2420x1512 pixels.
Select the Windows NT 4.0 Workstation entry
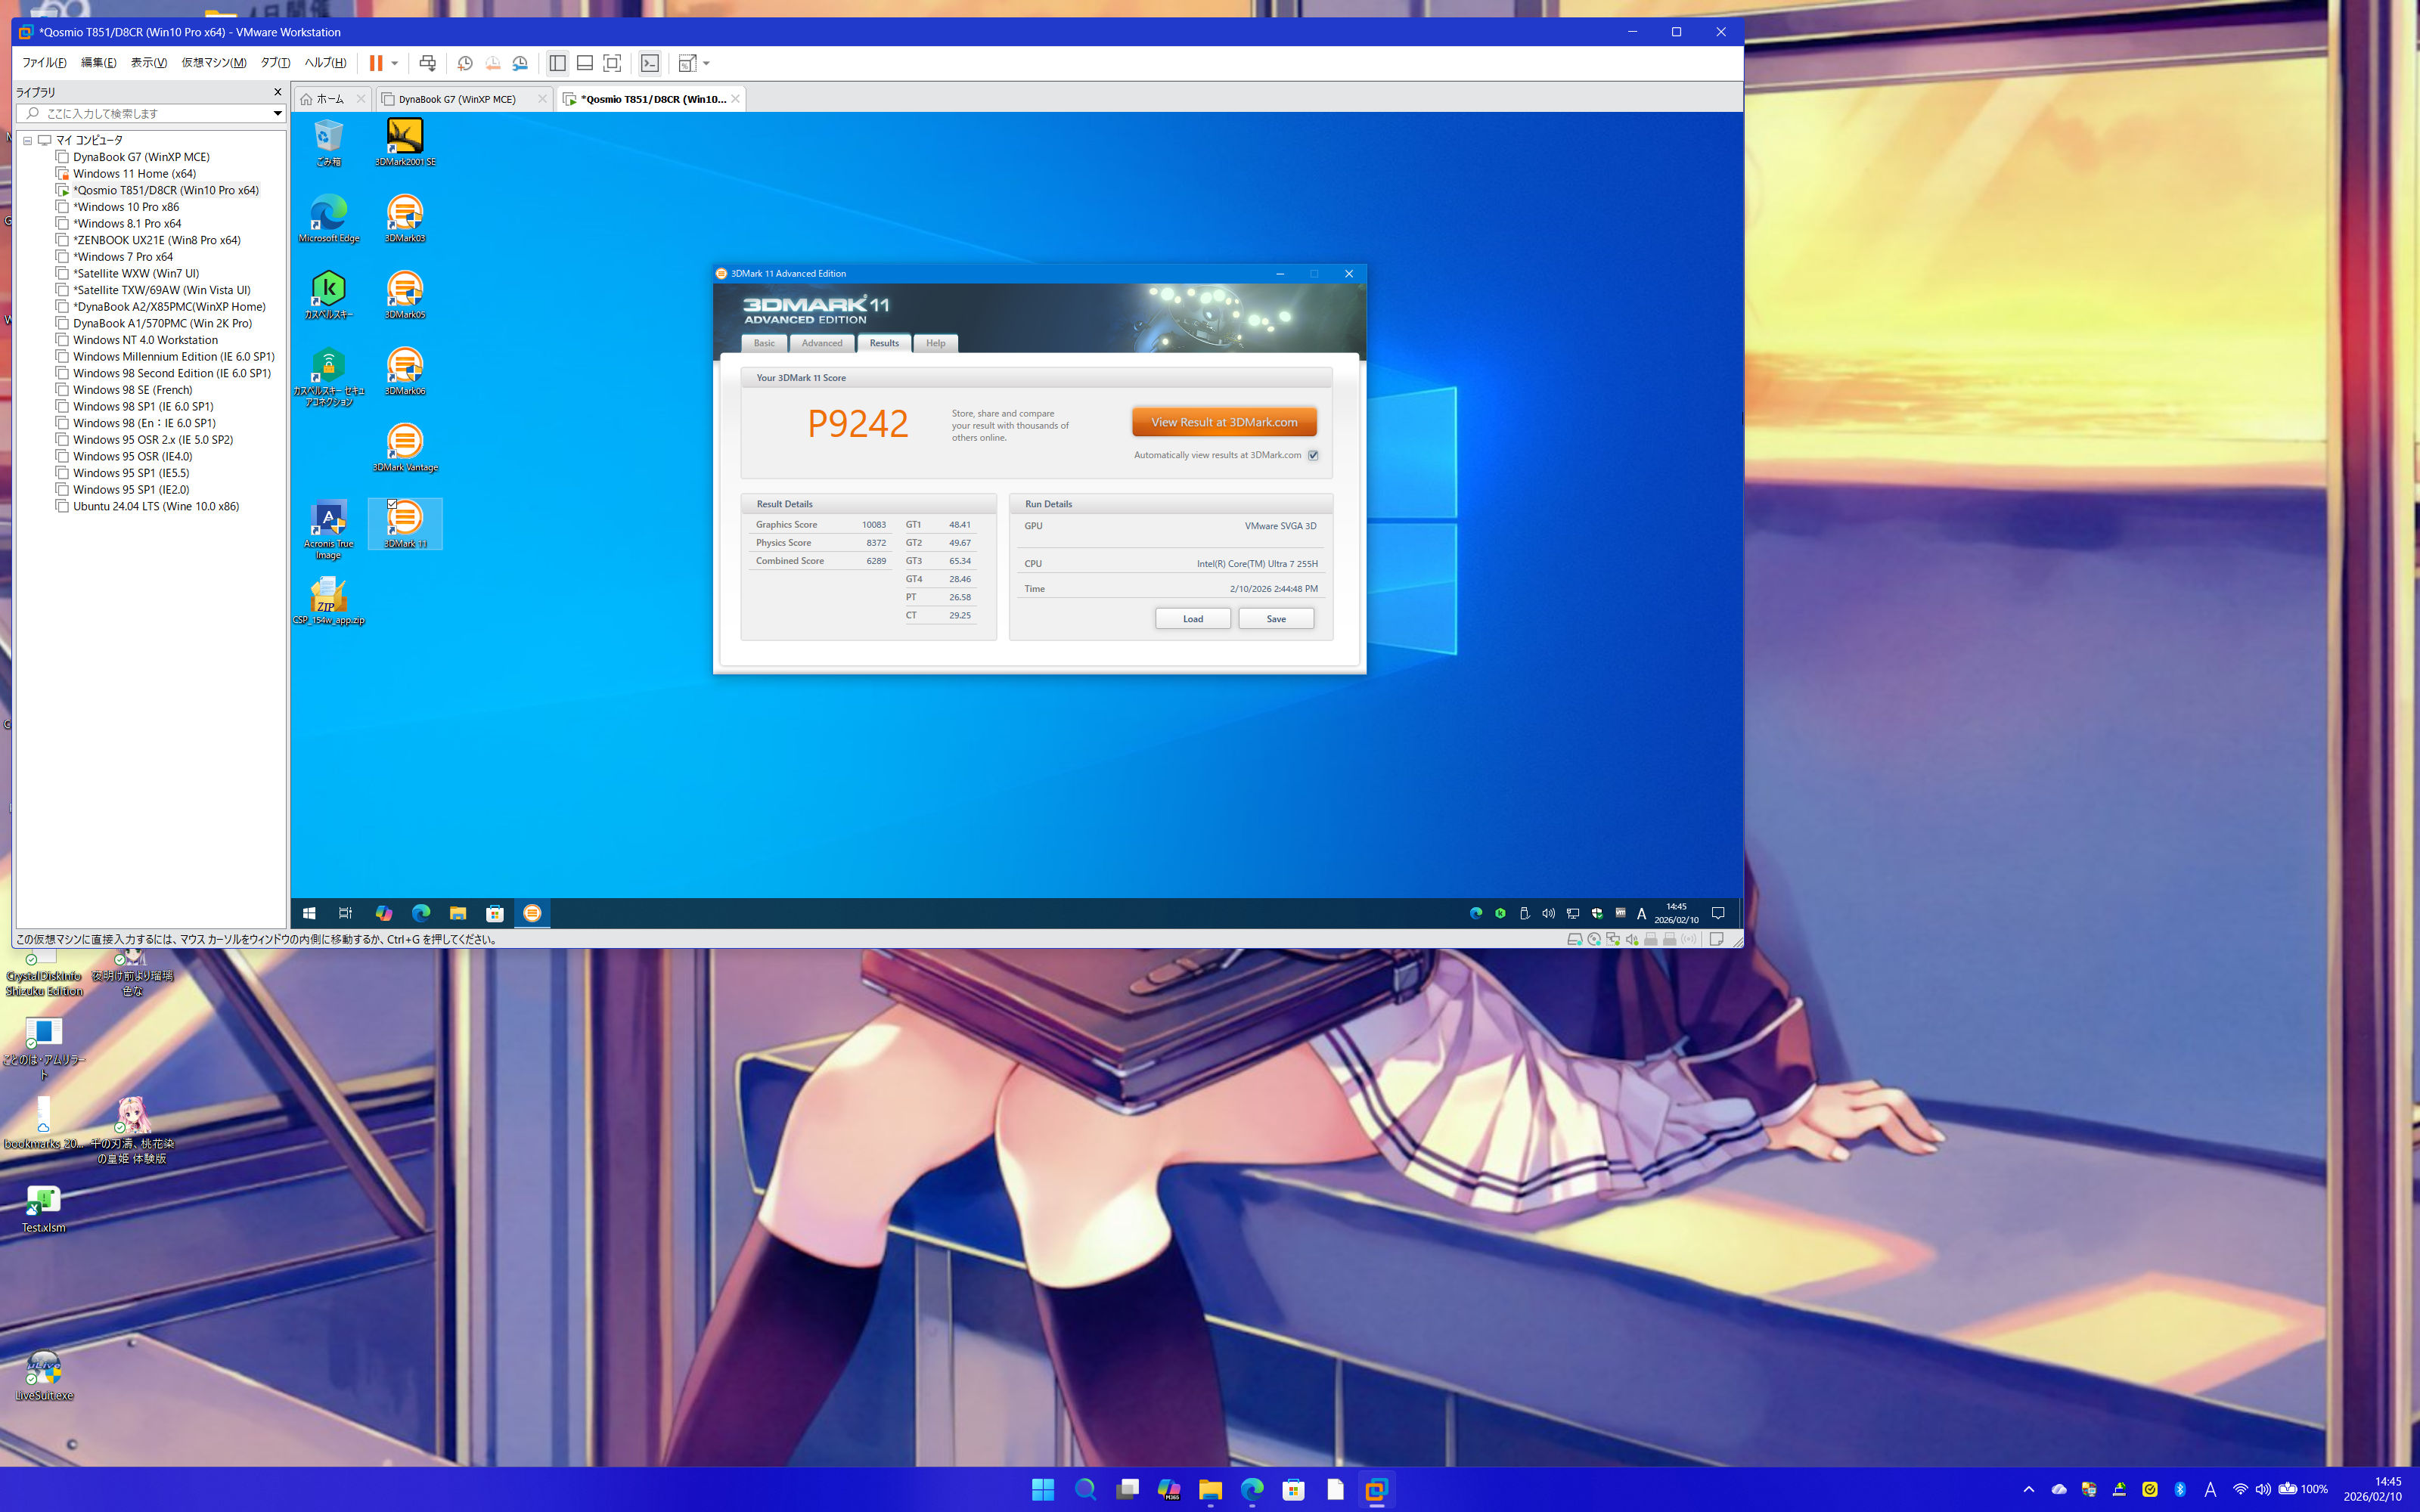145,340
